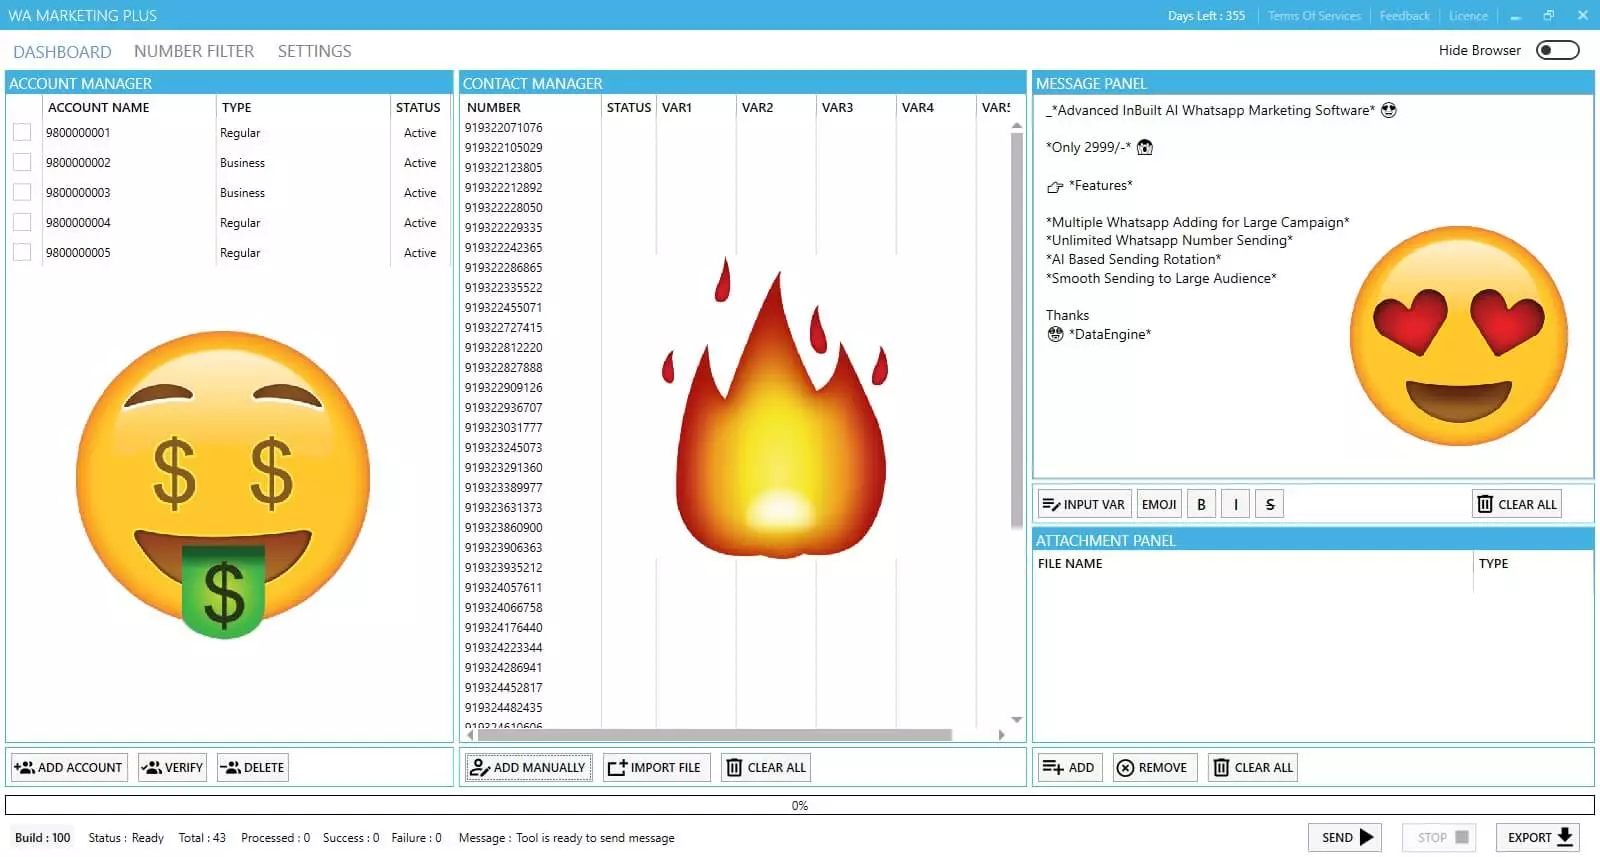Click Add Manually contact button
Image resolution: width=1600 pixels, height=857 pixels.
click(x=528, y=768)
